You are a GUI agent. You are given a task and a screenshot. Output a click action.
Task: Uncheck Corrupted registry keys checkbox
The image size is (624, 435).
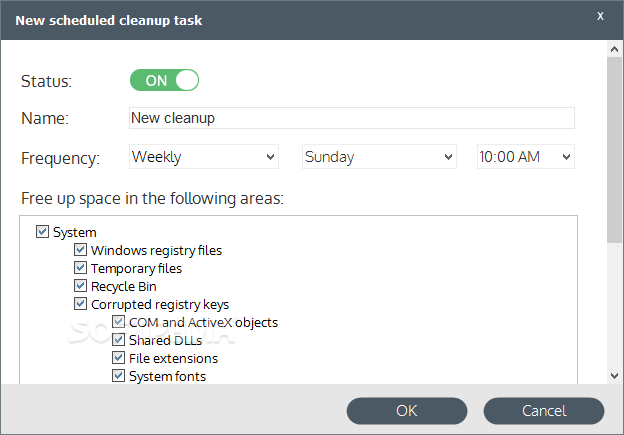80,304
